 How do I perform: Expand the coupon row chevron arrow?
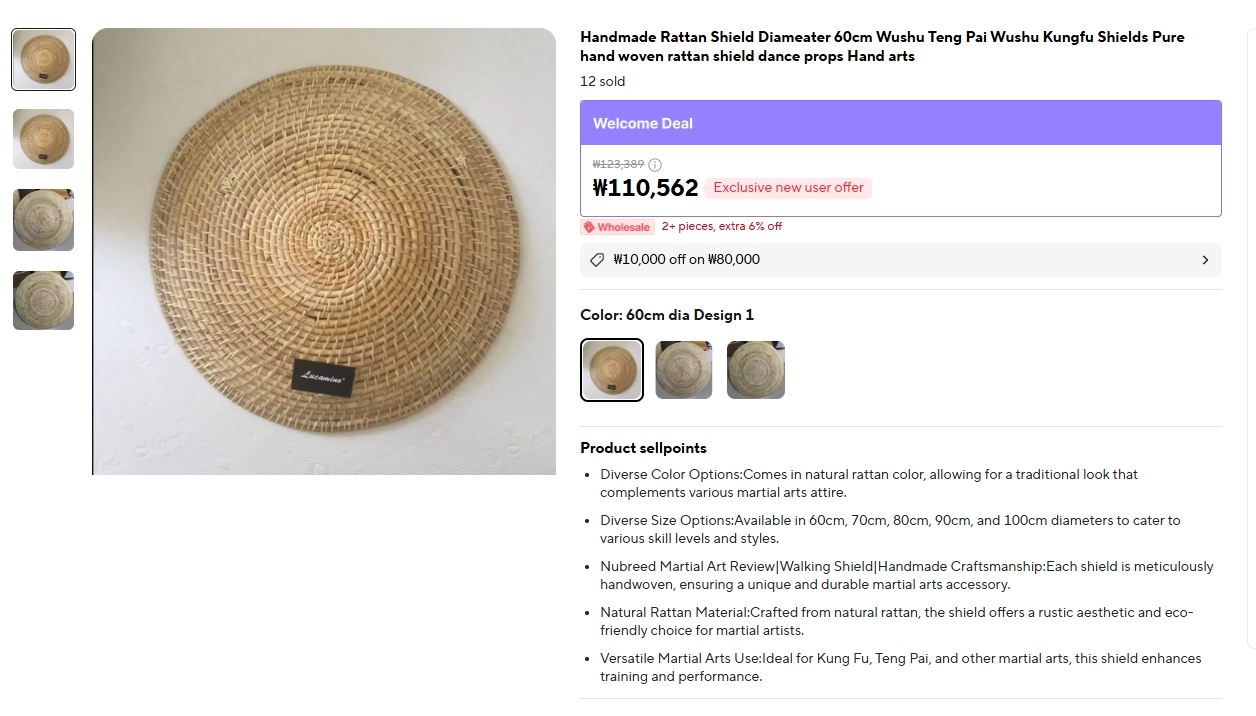pyautogui.click(x=1205, y=260)
